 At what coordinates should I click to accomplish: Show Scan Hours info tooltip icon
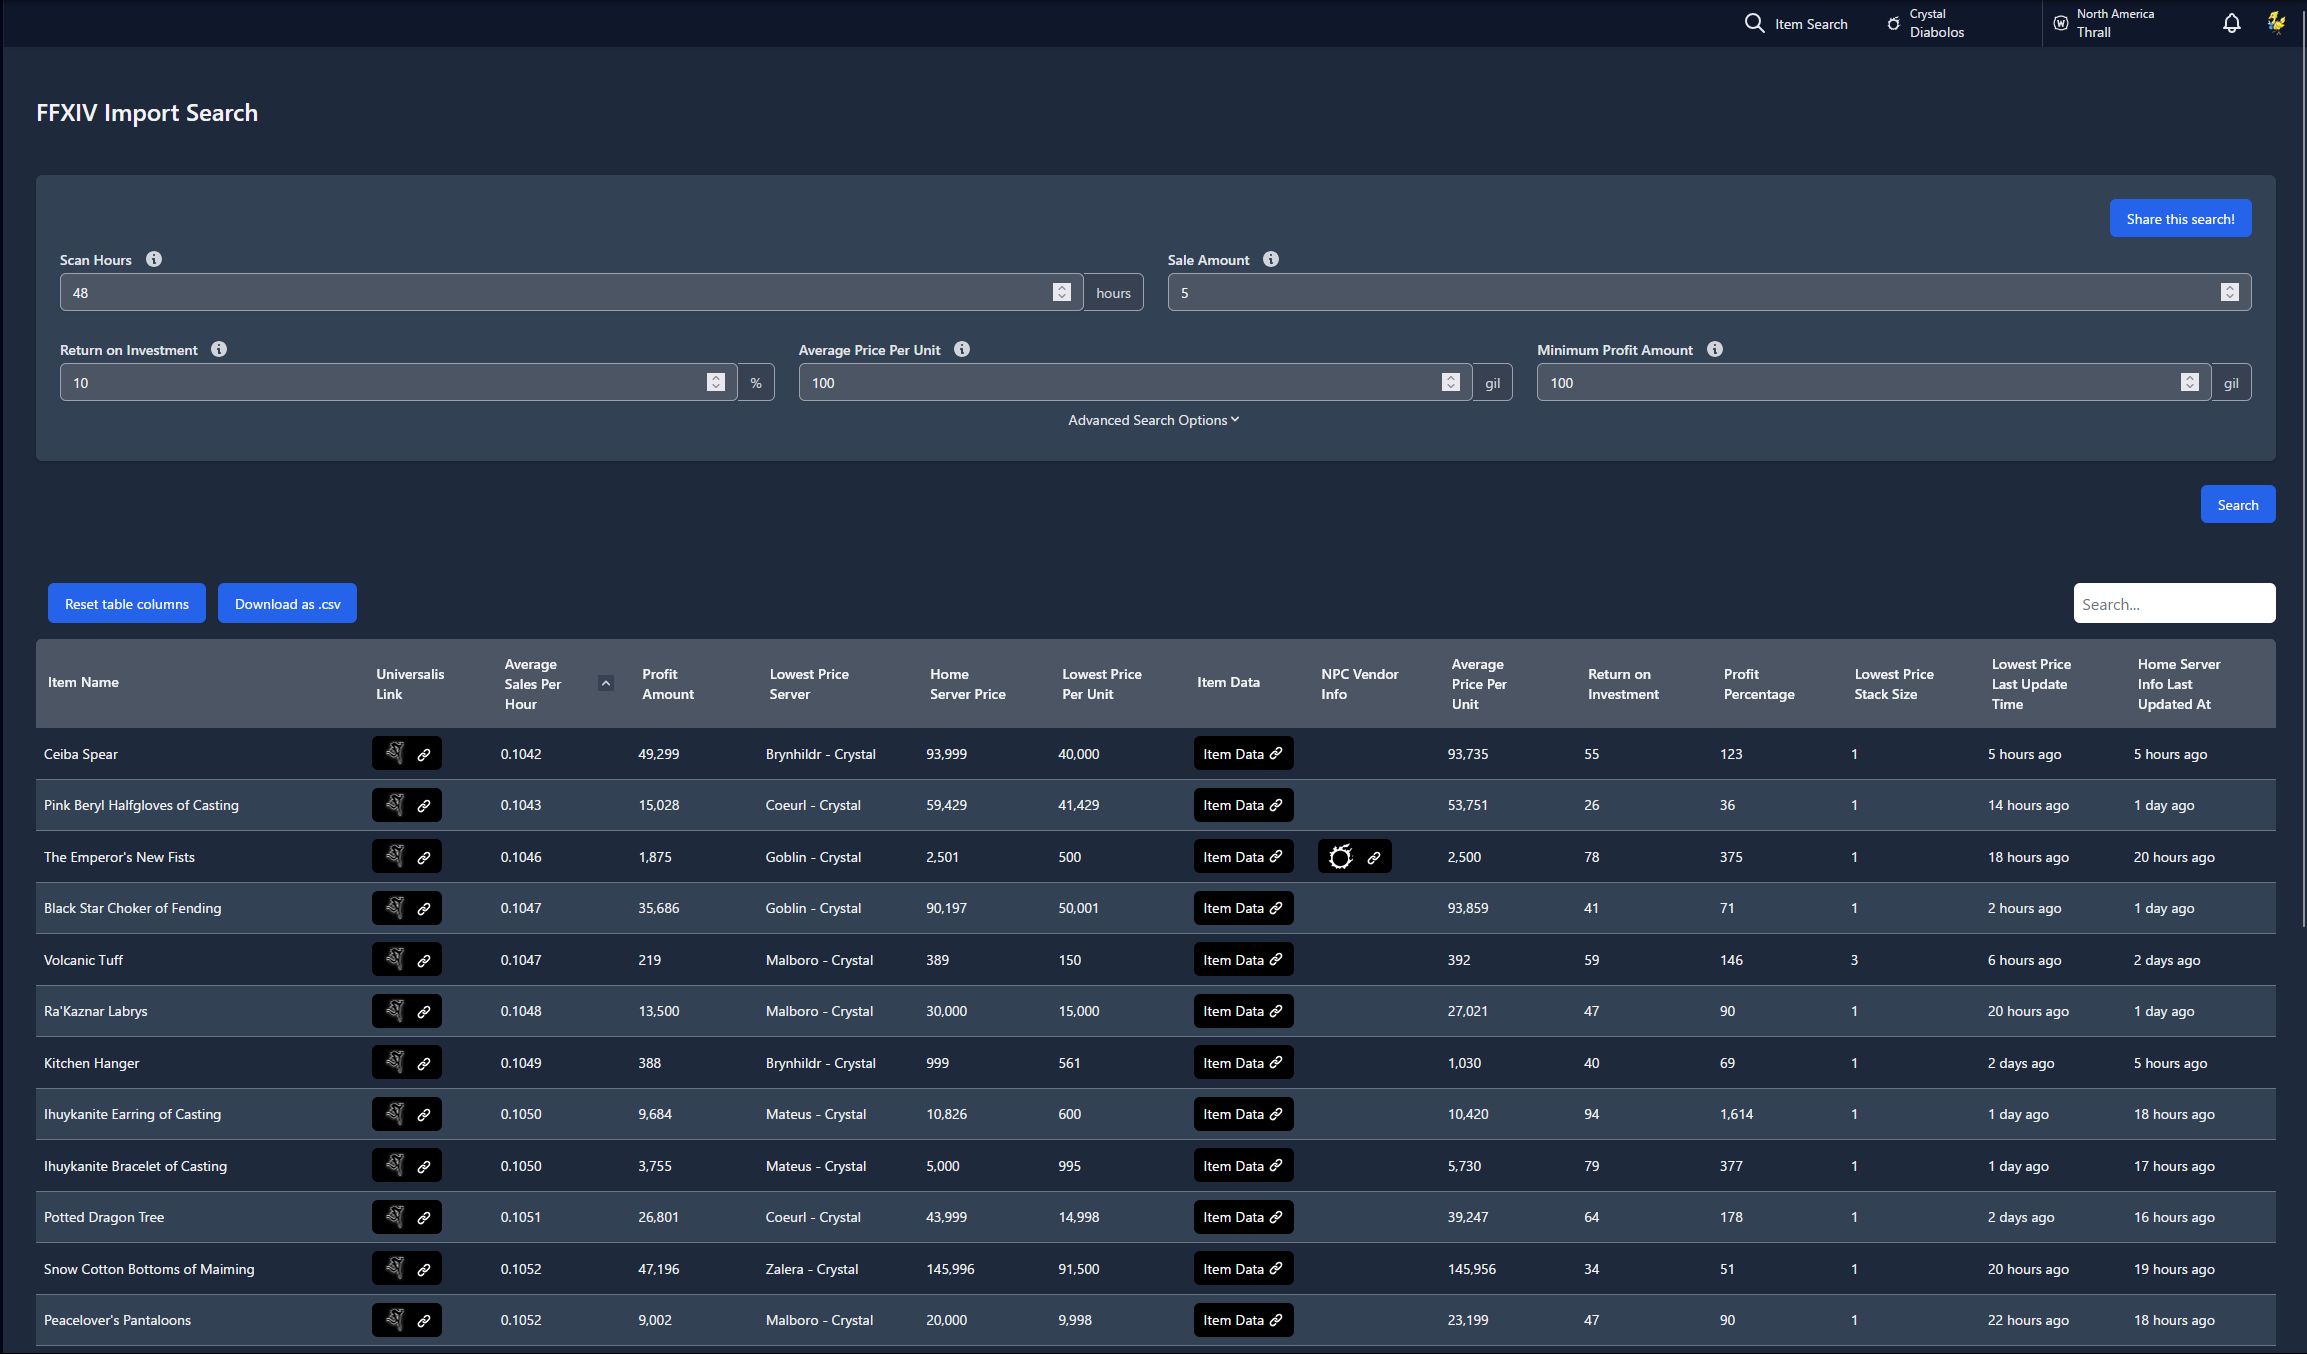(154, 259)
